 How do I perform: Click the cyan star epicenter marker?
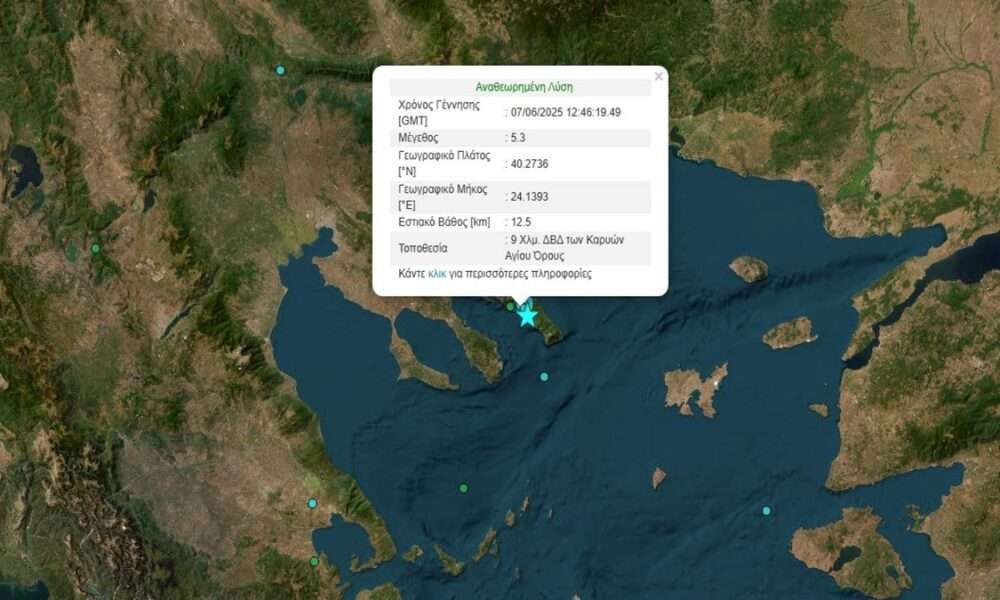[527, 316]
